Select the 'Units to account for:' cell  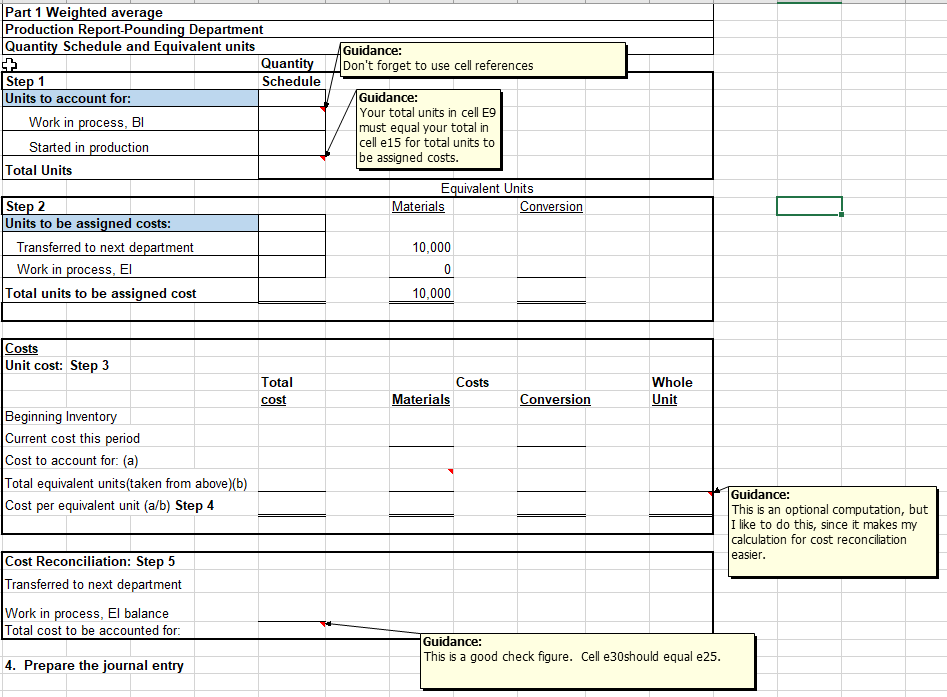click(130, 98)
